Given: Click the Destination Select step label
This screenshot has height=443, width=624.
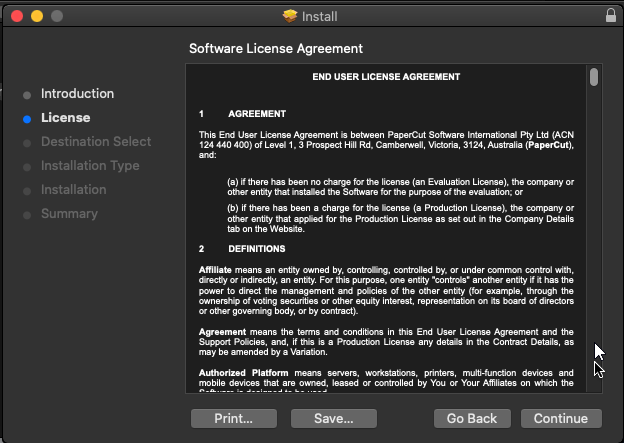Looking at the screenshot, I should click(x=96, y=142).
